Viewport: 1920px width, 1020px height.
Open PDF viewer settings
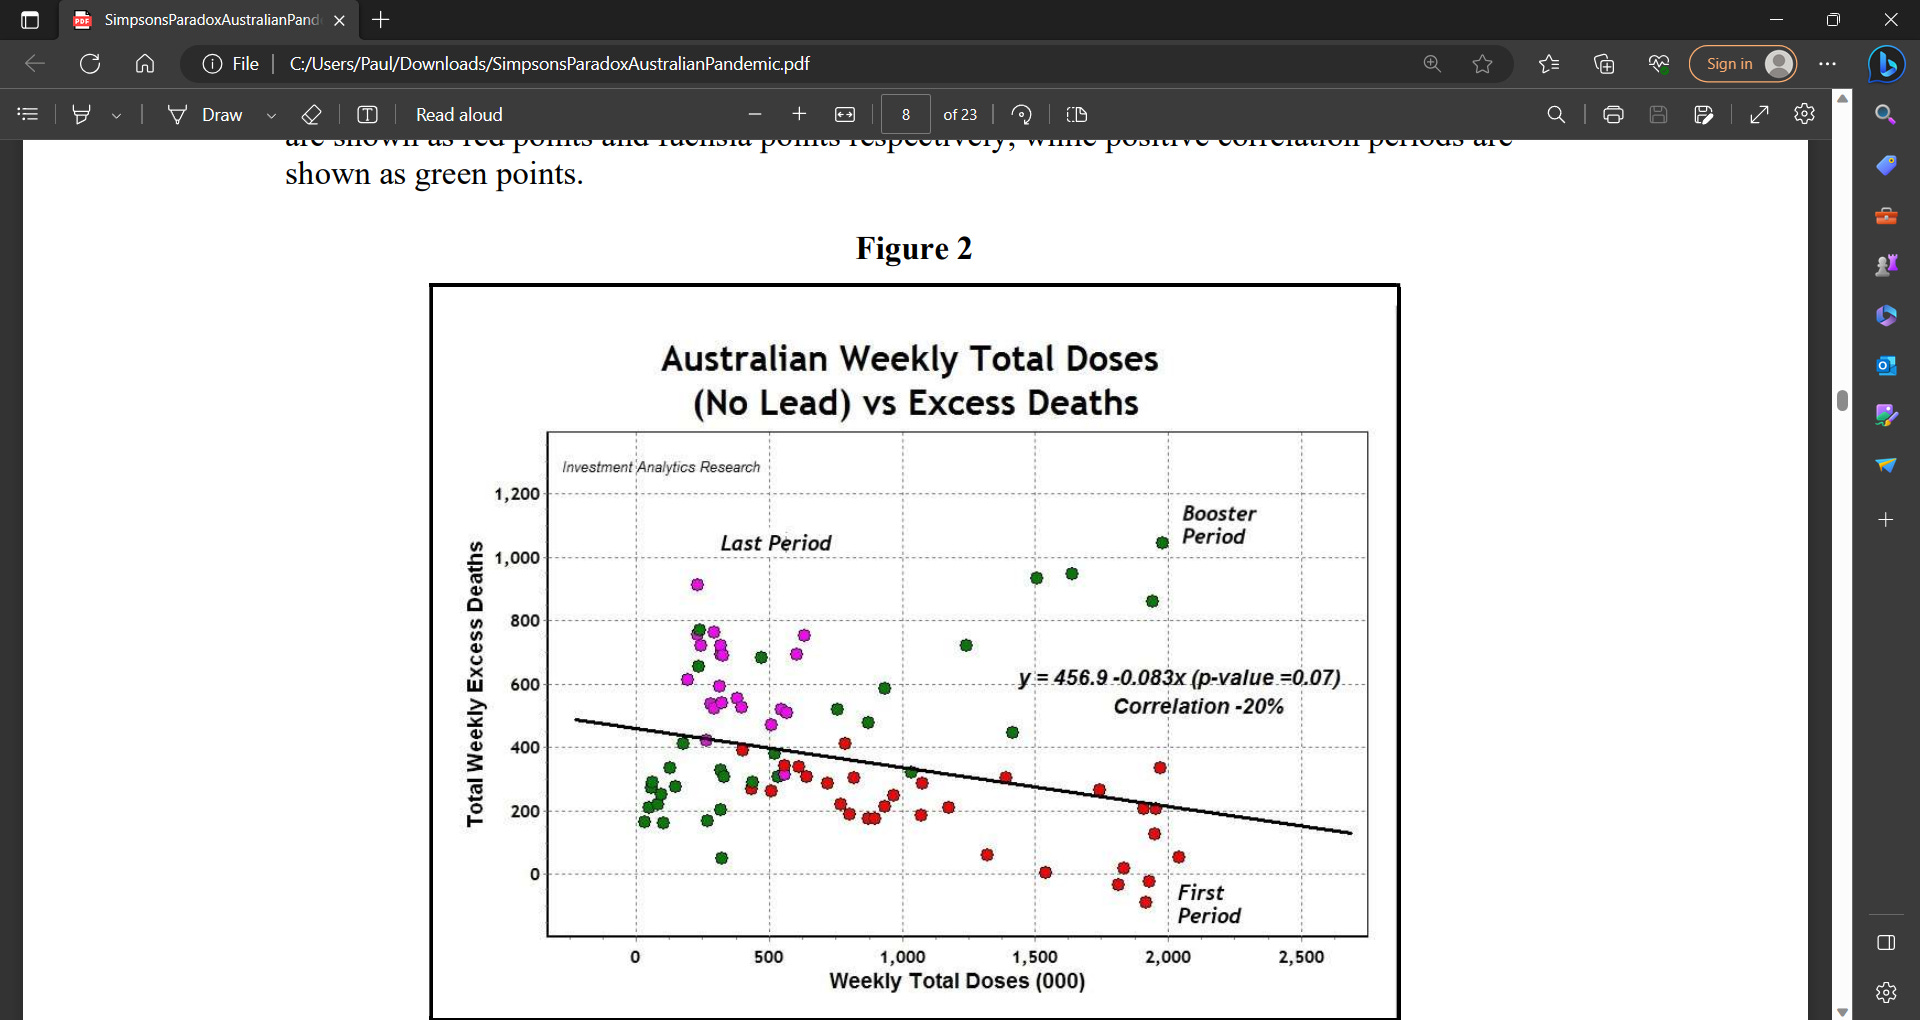(1804, 114)
